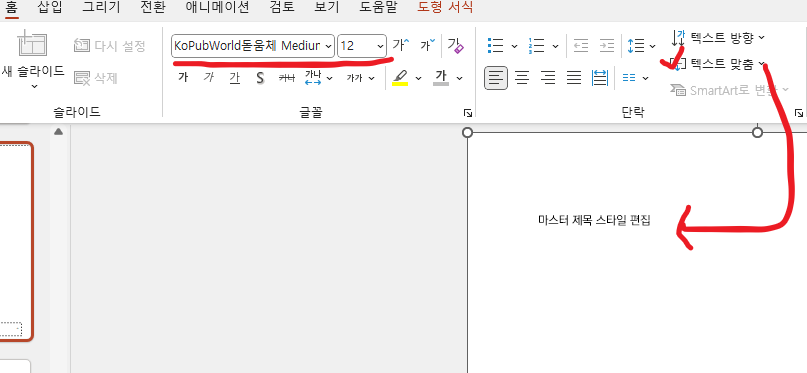Open the 검토 tab
Screen dimensions: 807x373
tap(282, 7)
